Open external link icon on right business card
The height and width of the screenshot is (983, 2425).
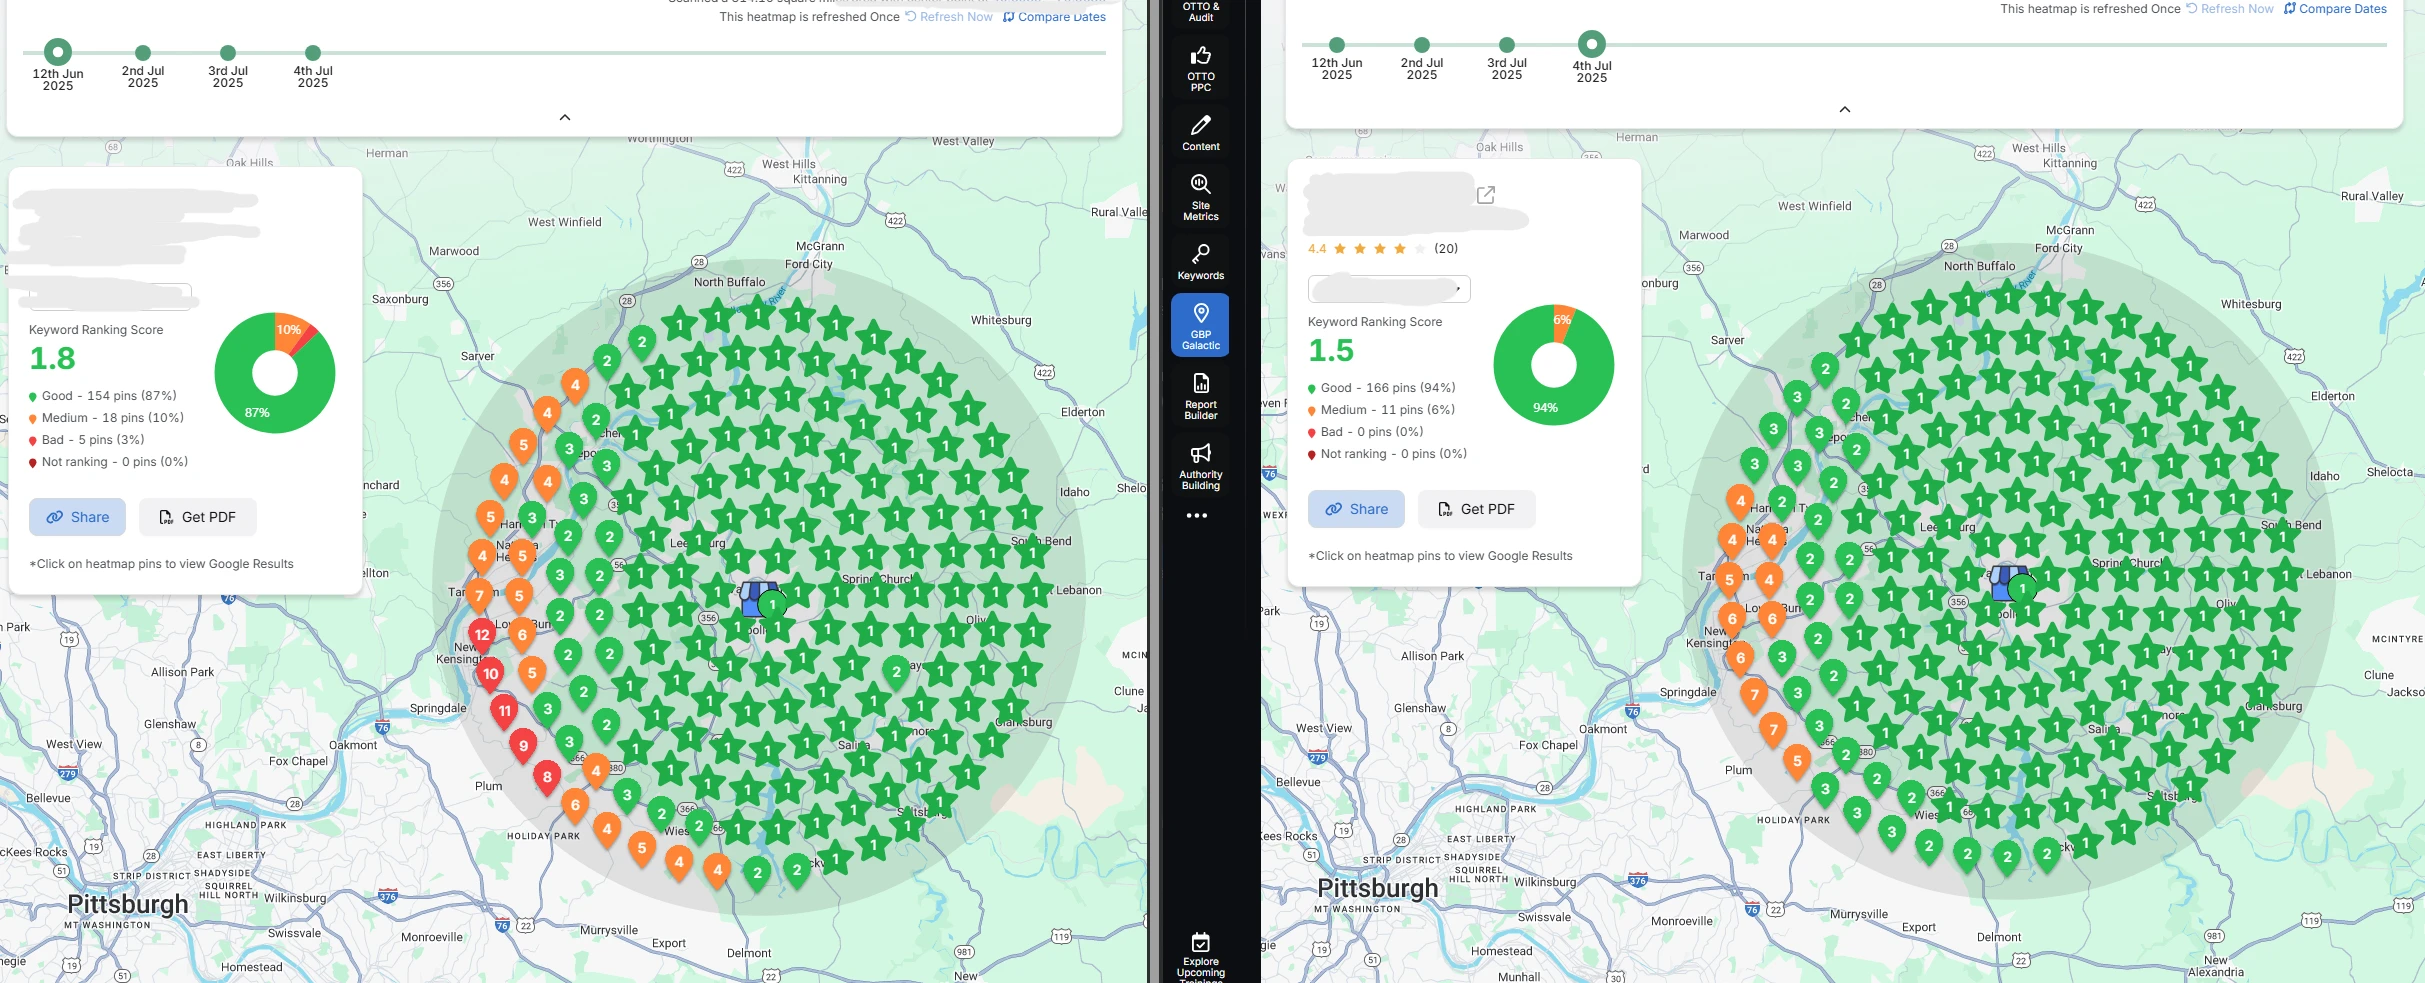click(1486, 194)
